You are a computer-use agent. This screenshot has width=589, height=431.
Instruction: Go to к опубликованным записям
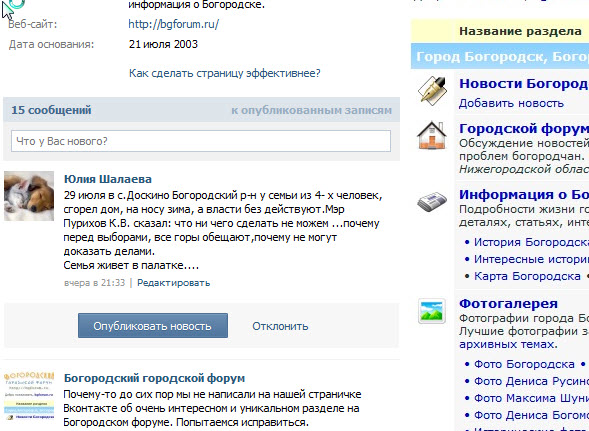[311, 110]
